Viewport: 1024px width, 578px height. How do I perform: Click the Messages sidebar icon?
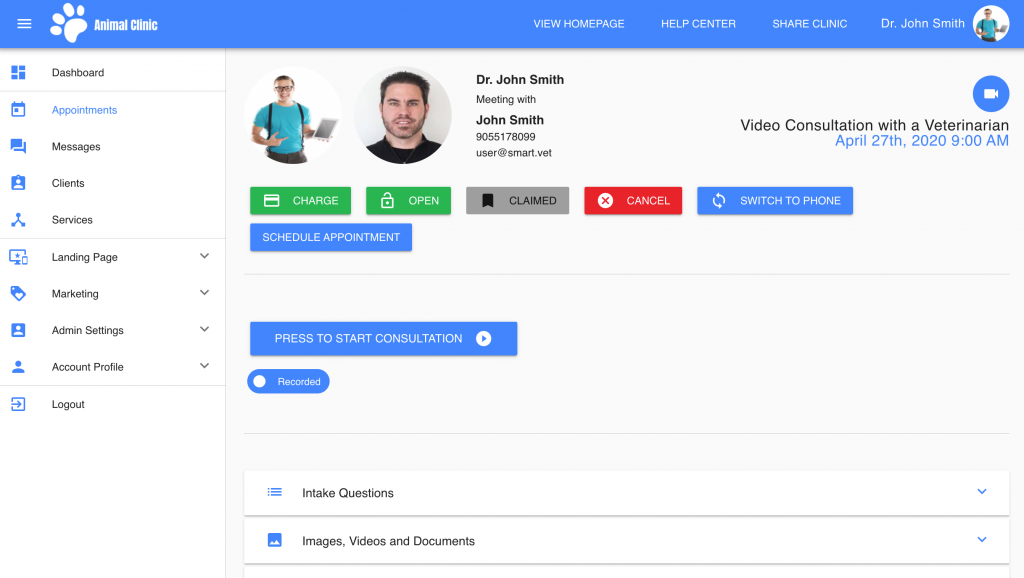click(x=18, y=146)
